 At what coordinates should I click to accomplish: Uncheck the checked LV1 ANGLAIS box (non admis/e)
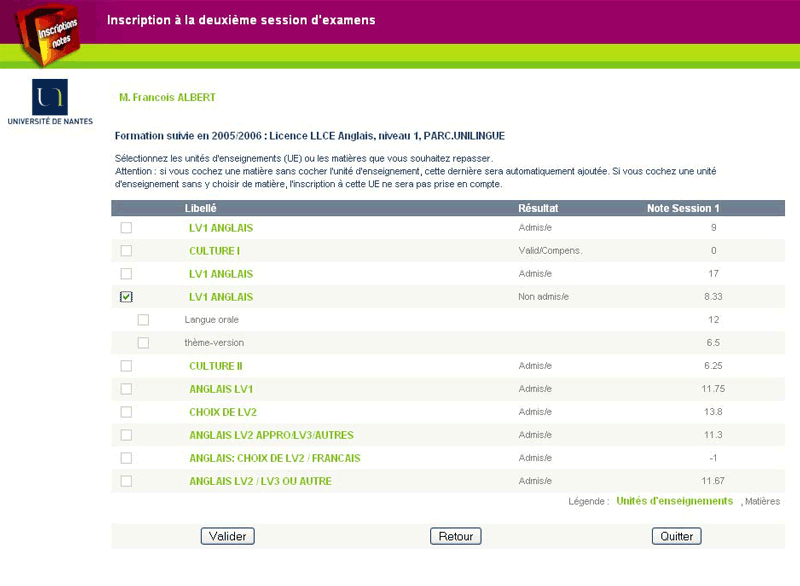[126, 297]
